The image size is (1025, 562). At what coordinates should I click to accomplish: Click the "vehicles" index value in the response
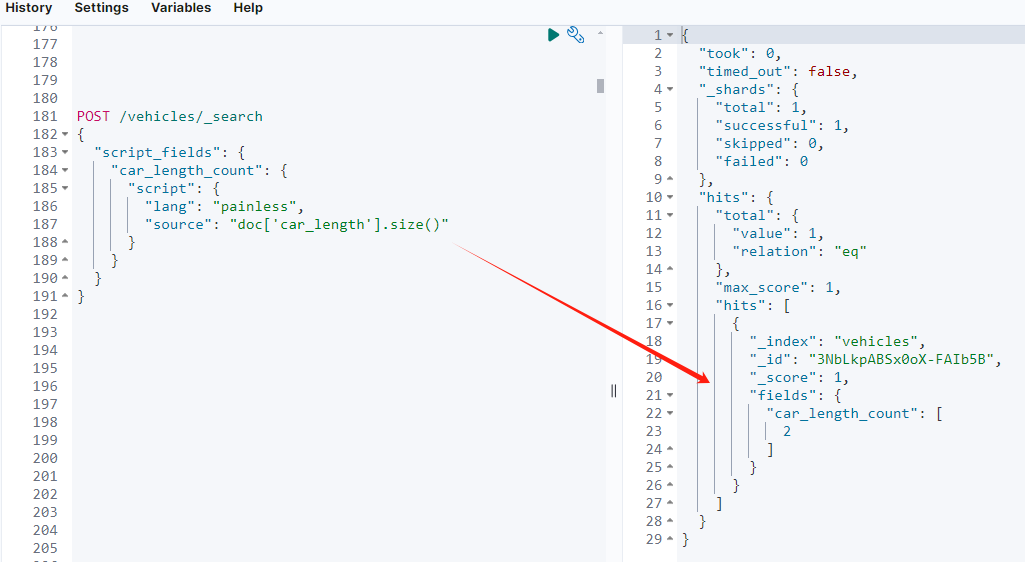pyautogui.click(x=876, y=342)
